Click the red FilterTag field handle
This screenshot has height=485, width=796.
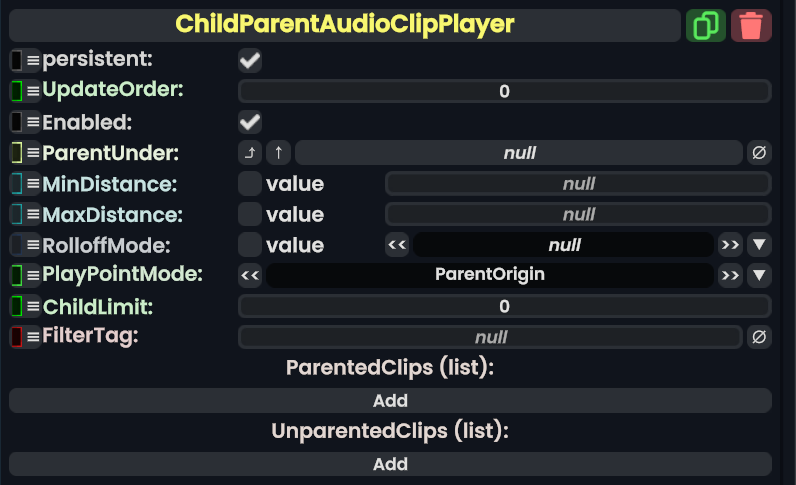click(17, 337)
